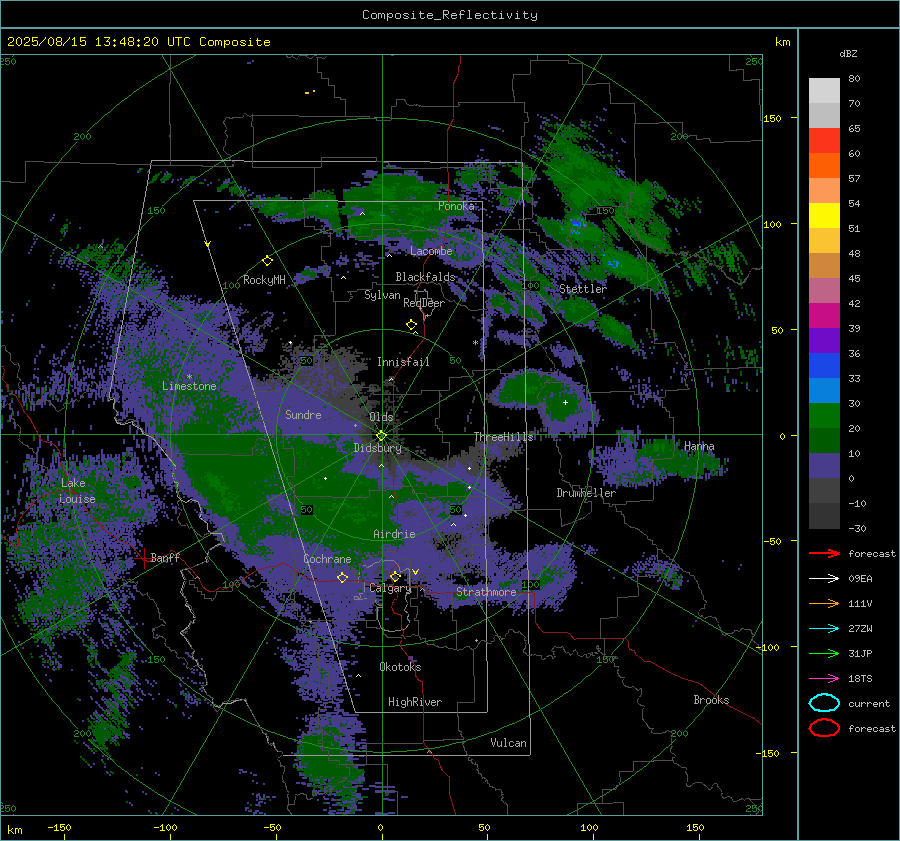Screen dimensions: 900x841
Task: Click the ThreeHills label
Action: coord(503,437)
